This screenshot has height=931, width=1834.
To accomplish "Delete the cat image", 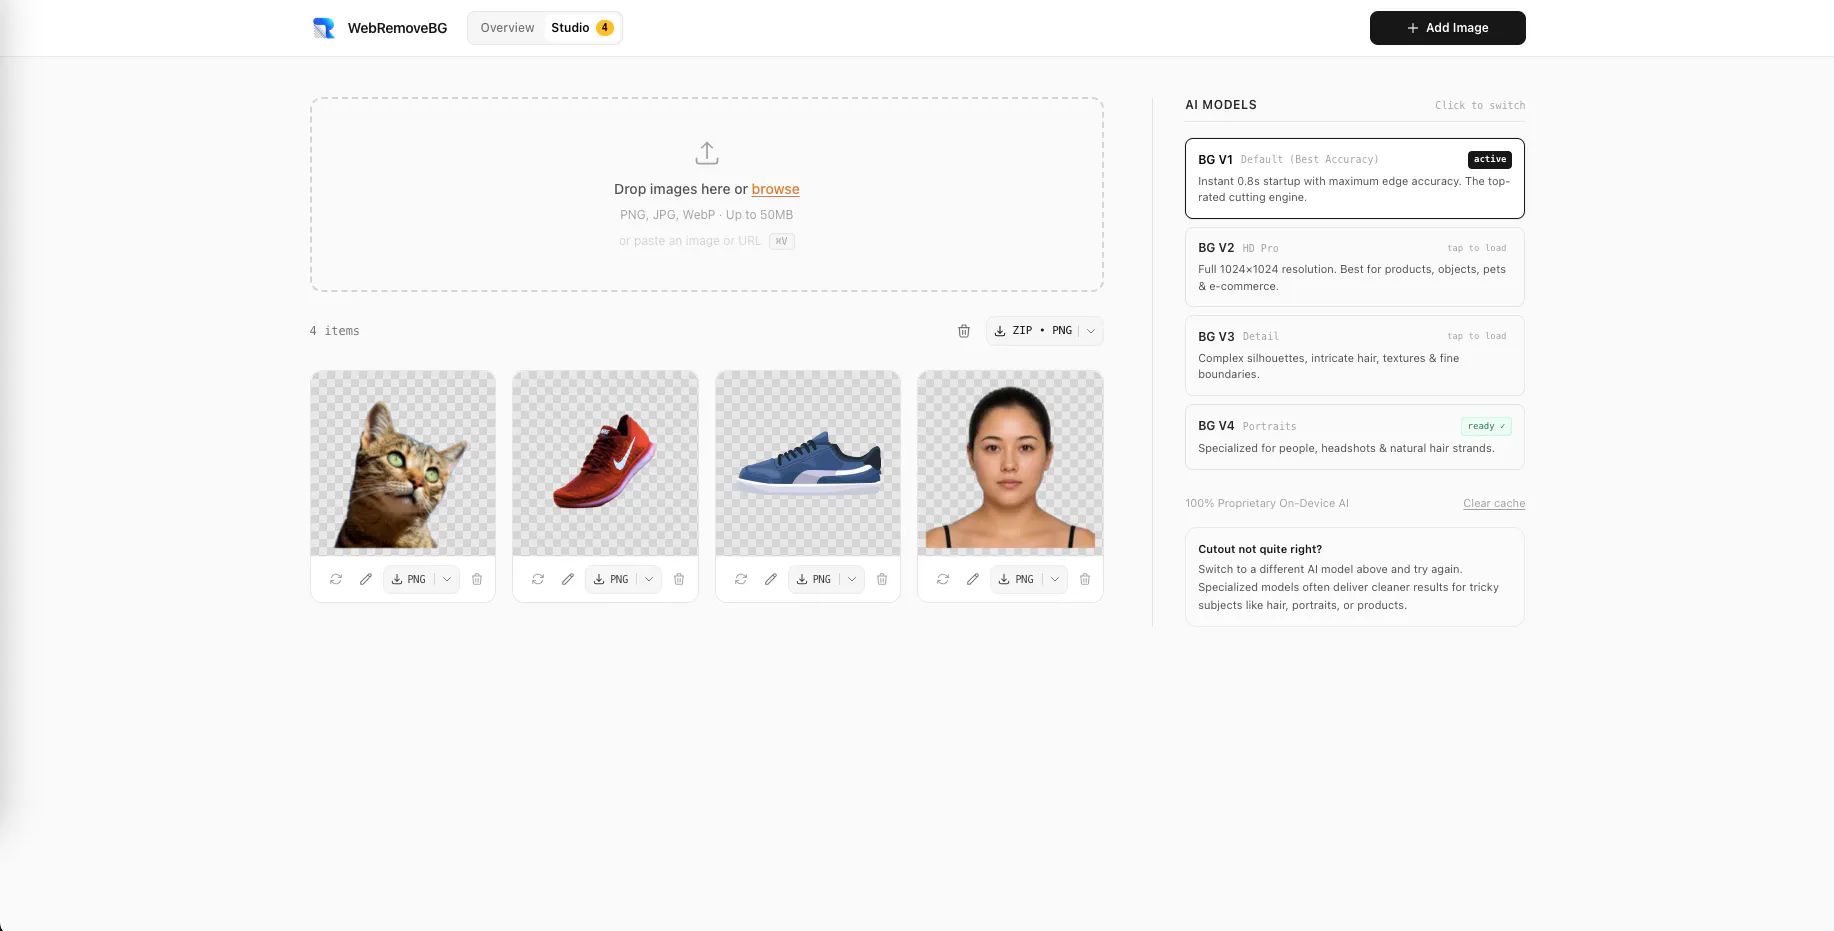I will point(477,579).
